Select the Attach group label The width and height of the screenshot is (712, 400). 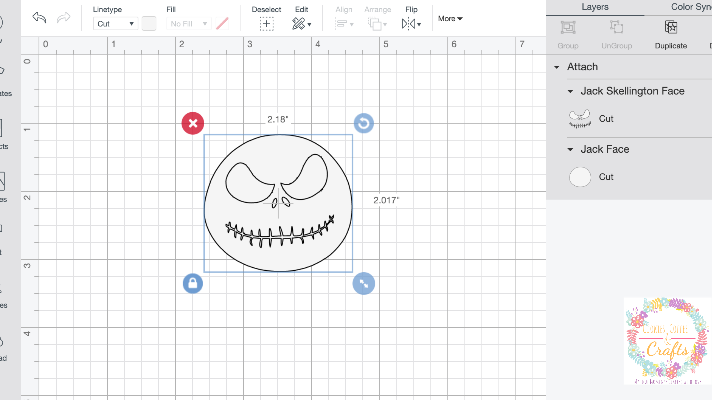[x=582, y=67]
